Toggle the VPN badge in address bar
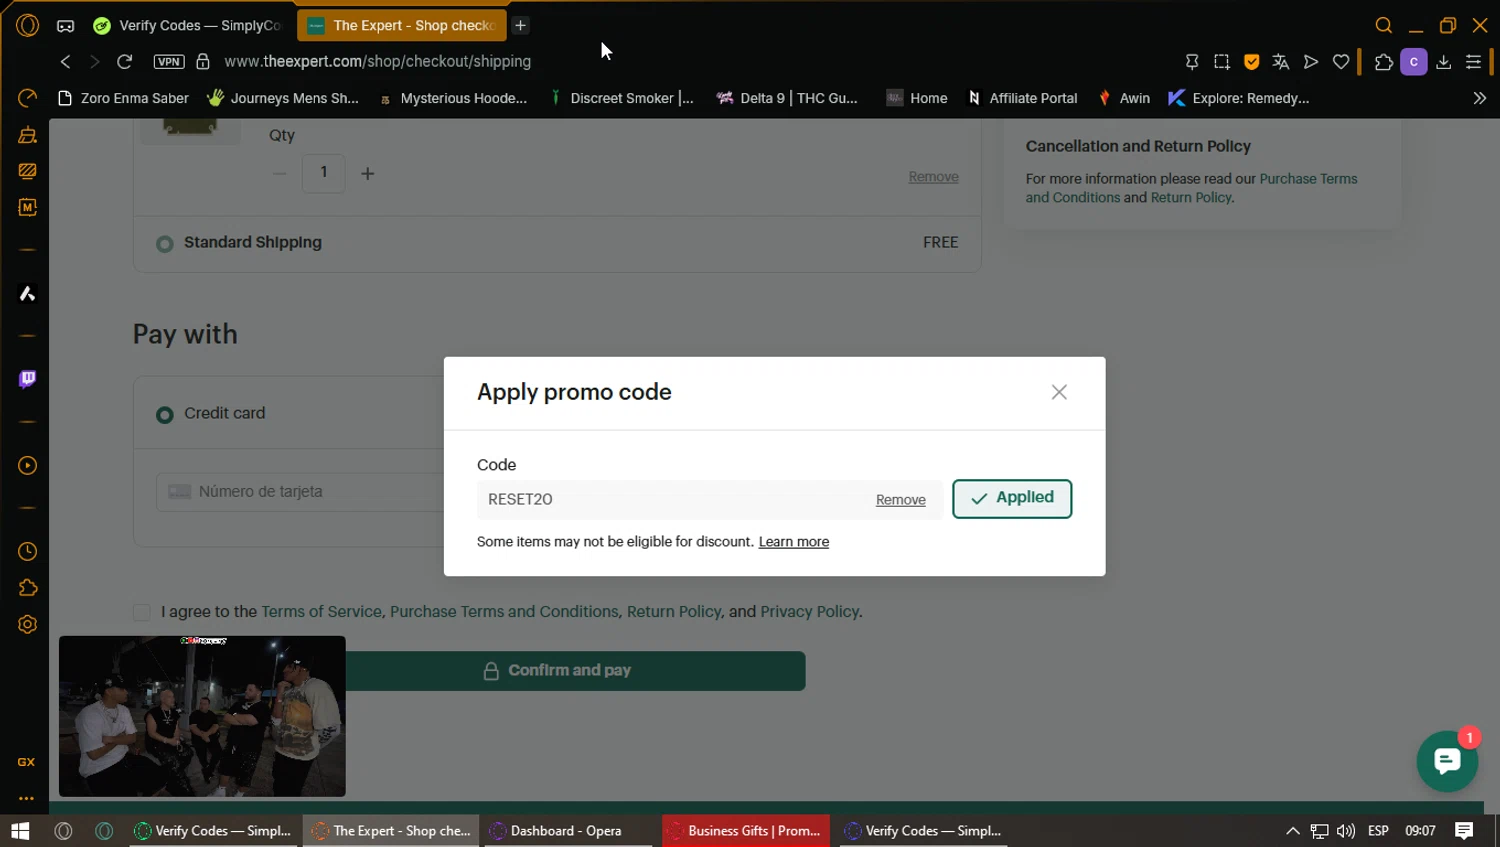The image size is (1500, 847). click(x=169, y=61)
